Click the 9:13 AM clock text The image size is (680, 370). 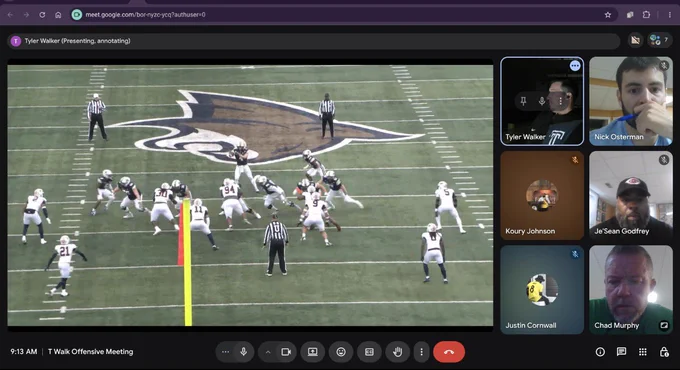click(24, 352)
